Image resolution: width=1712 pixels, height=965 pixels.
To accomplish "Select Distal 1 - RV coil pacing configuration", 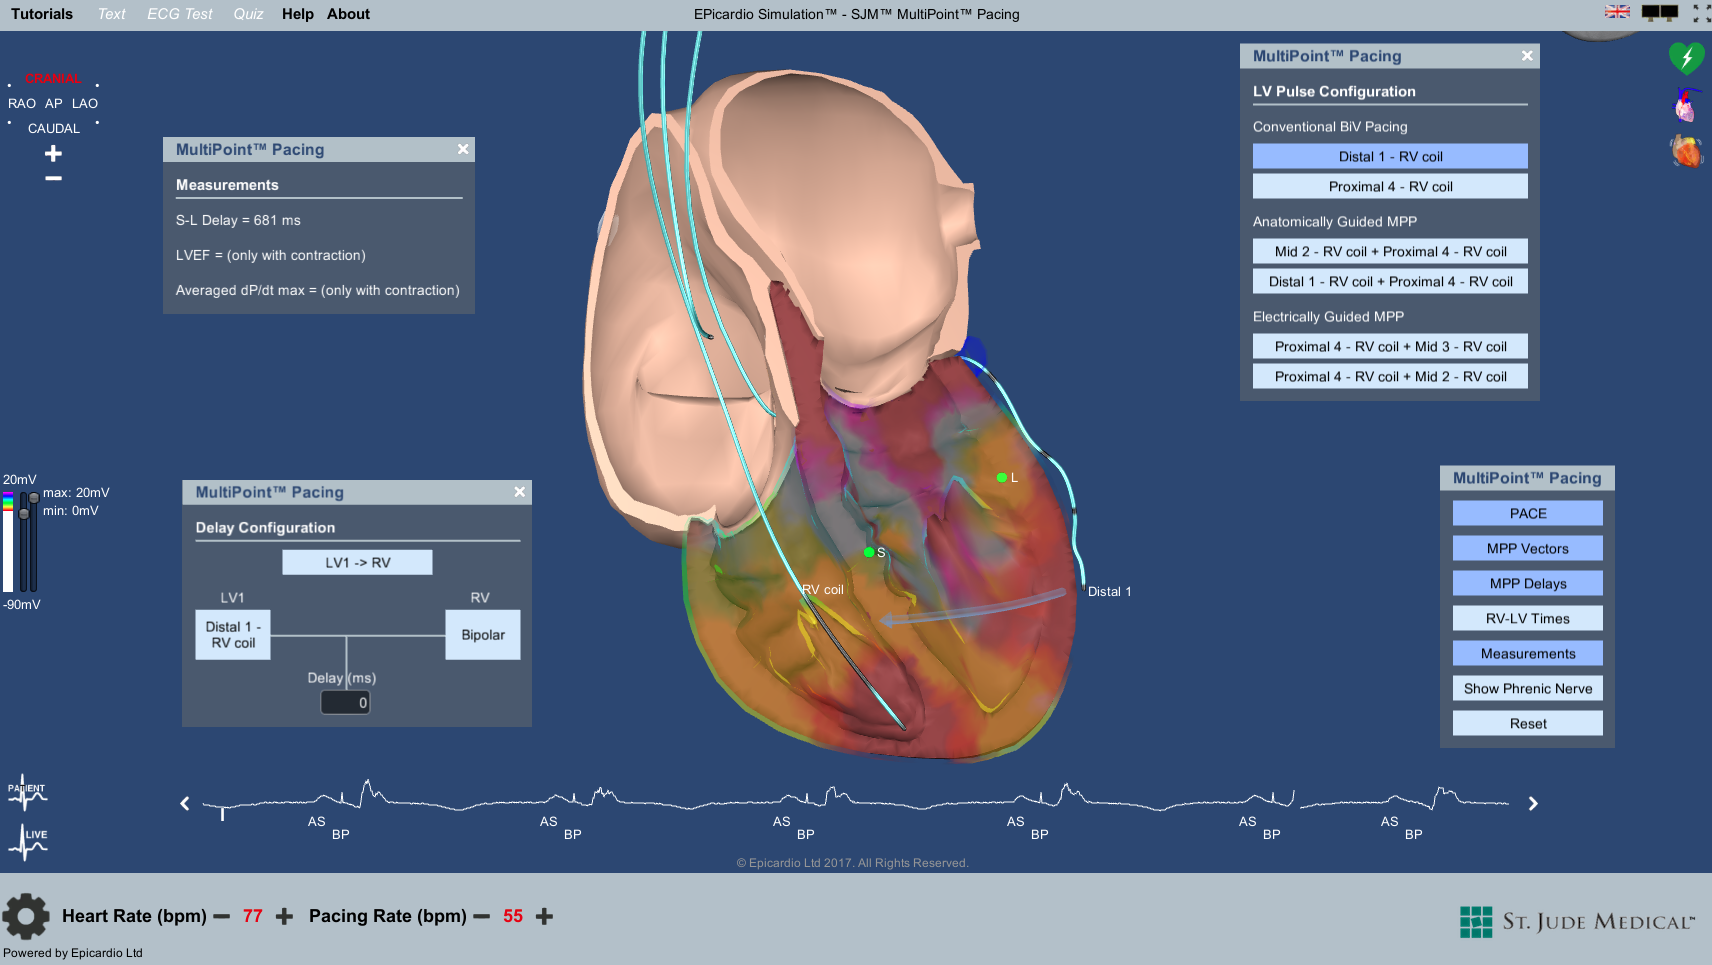I will pyautogui.click(x=1390, y=156).
